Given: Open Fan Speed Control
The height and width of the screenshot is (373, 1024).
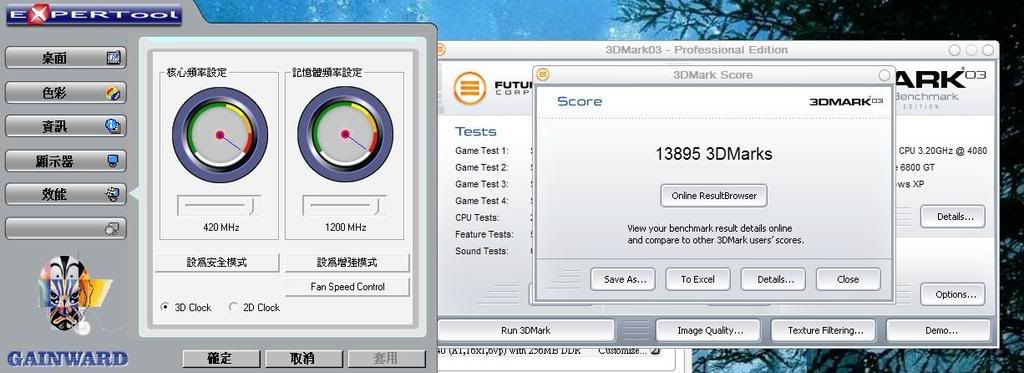Looking at the screenshot, I should pos(347,287).
